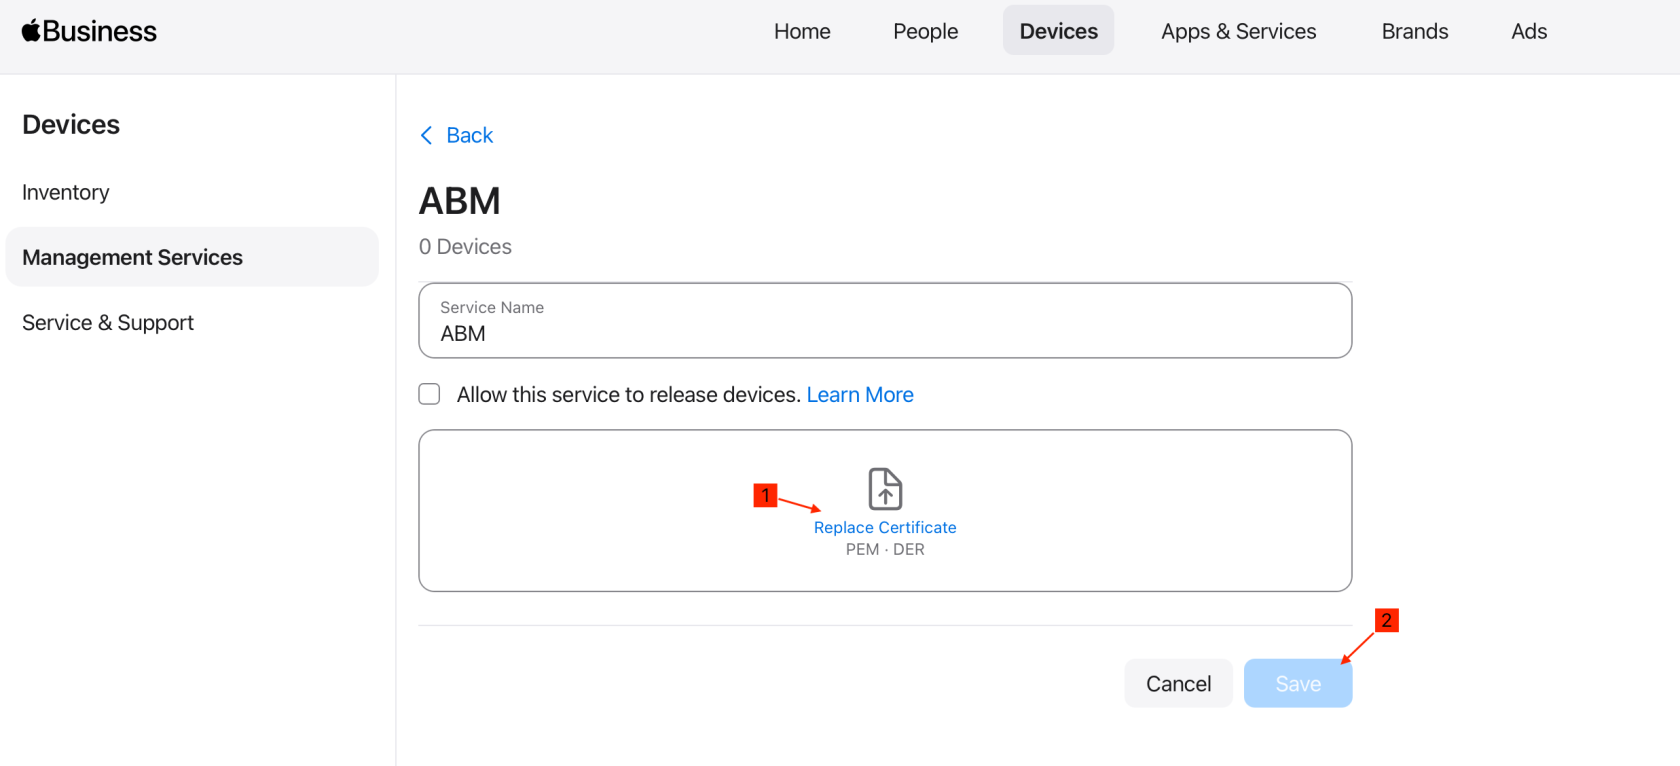Image resolution: width=1680 pixels, height=766 pixels.
Task: Open Service & Support sidebar item
Action: pos(108,322)
